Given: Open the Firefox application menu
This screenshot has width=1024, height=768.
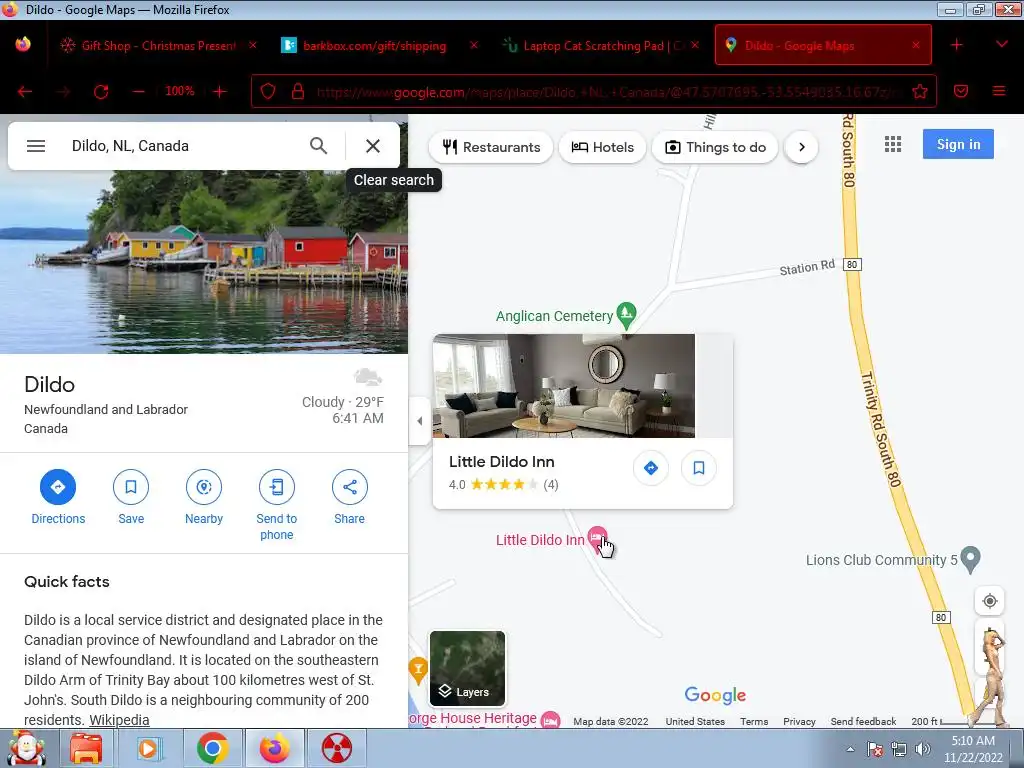Looking at the screenshot, I should [999, 91].
